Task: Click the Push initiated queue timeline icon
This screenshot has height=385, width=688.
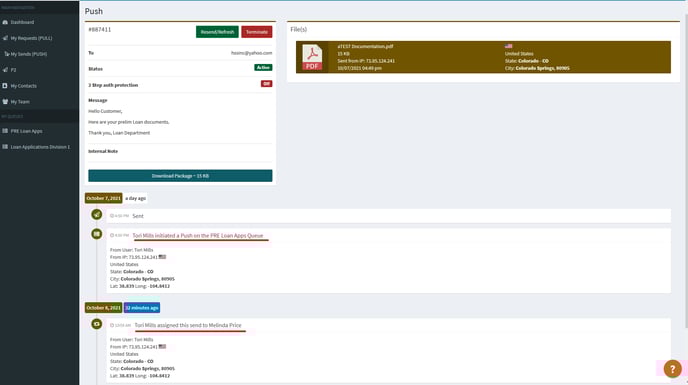Action: 97,234
